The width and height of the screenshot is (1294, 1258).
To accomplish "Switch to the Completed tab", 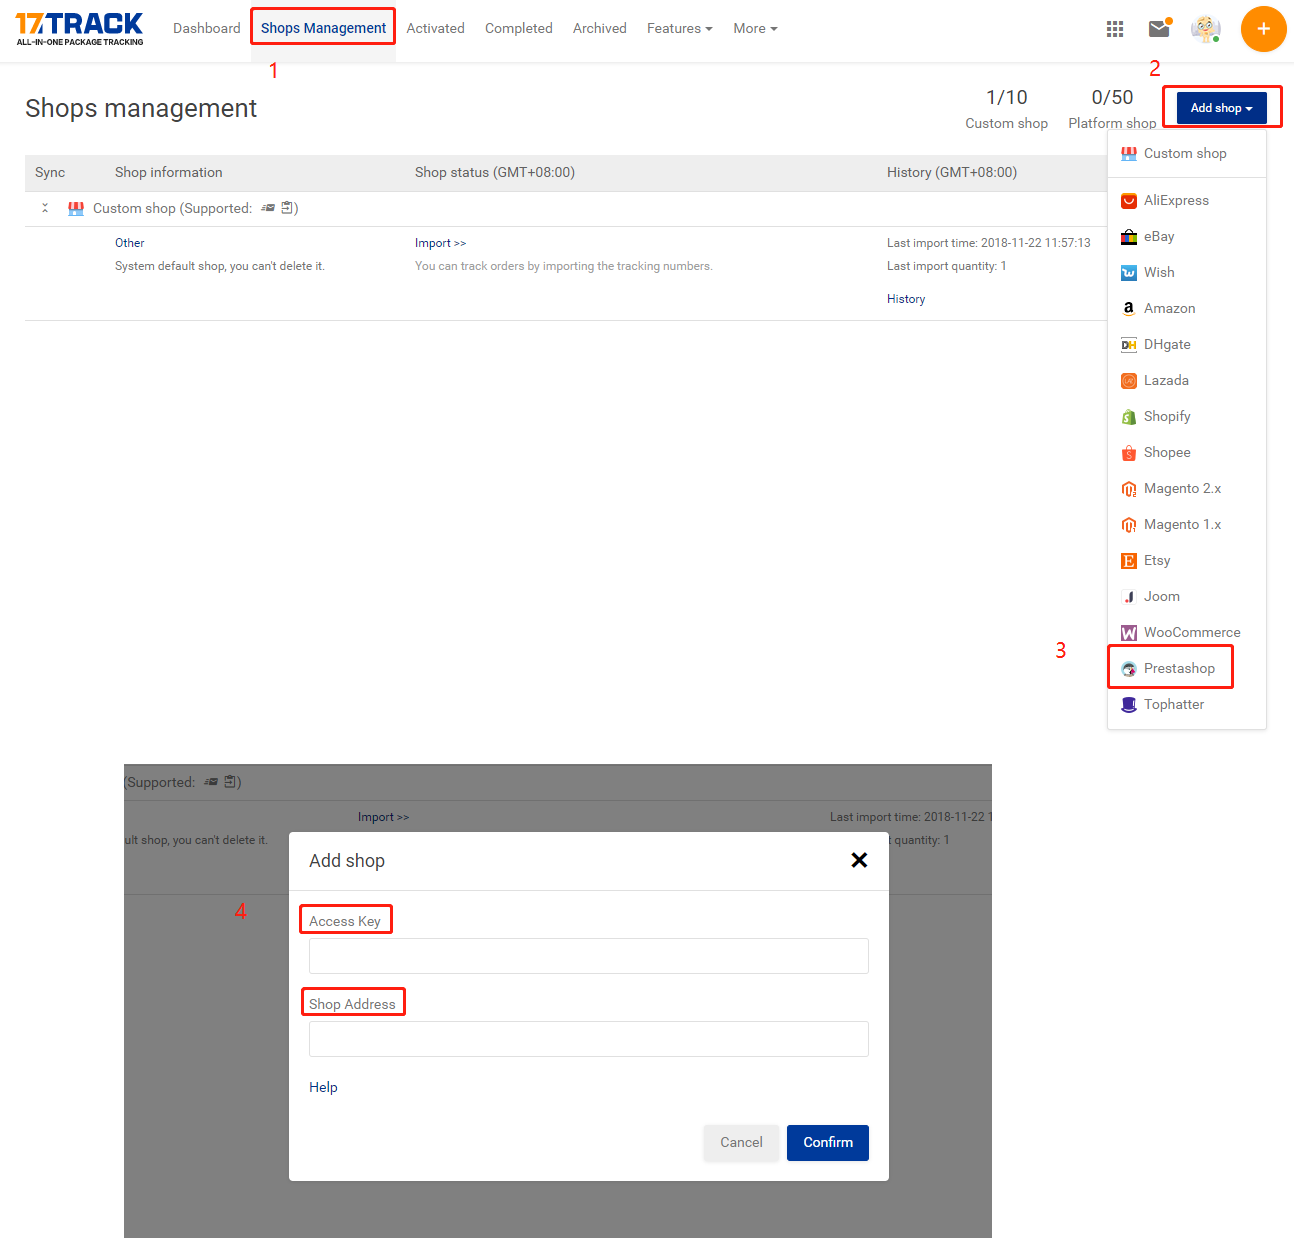I will [519, 28].
